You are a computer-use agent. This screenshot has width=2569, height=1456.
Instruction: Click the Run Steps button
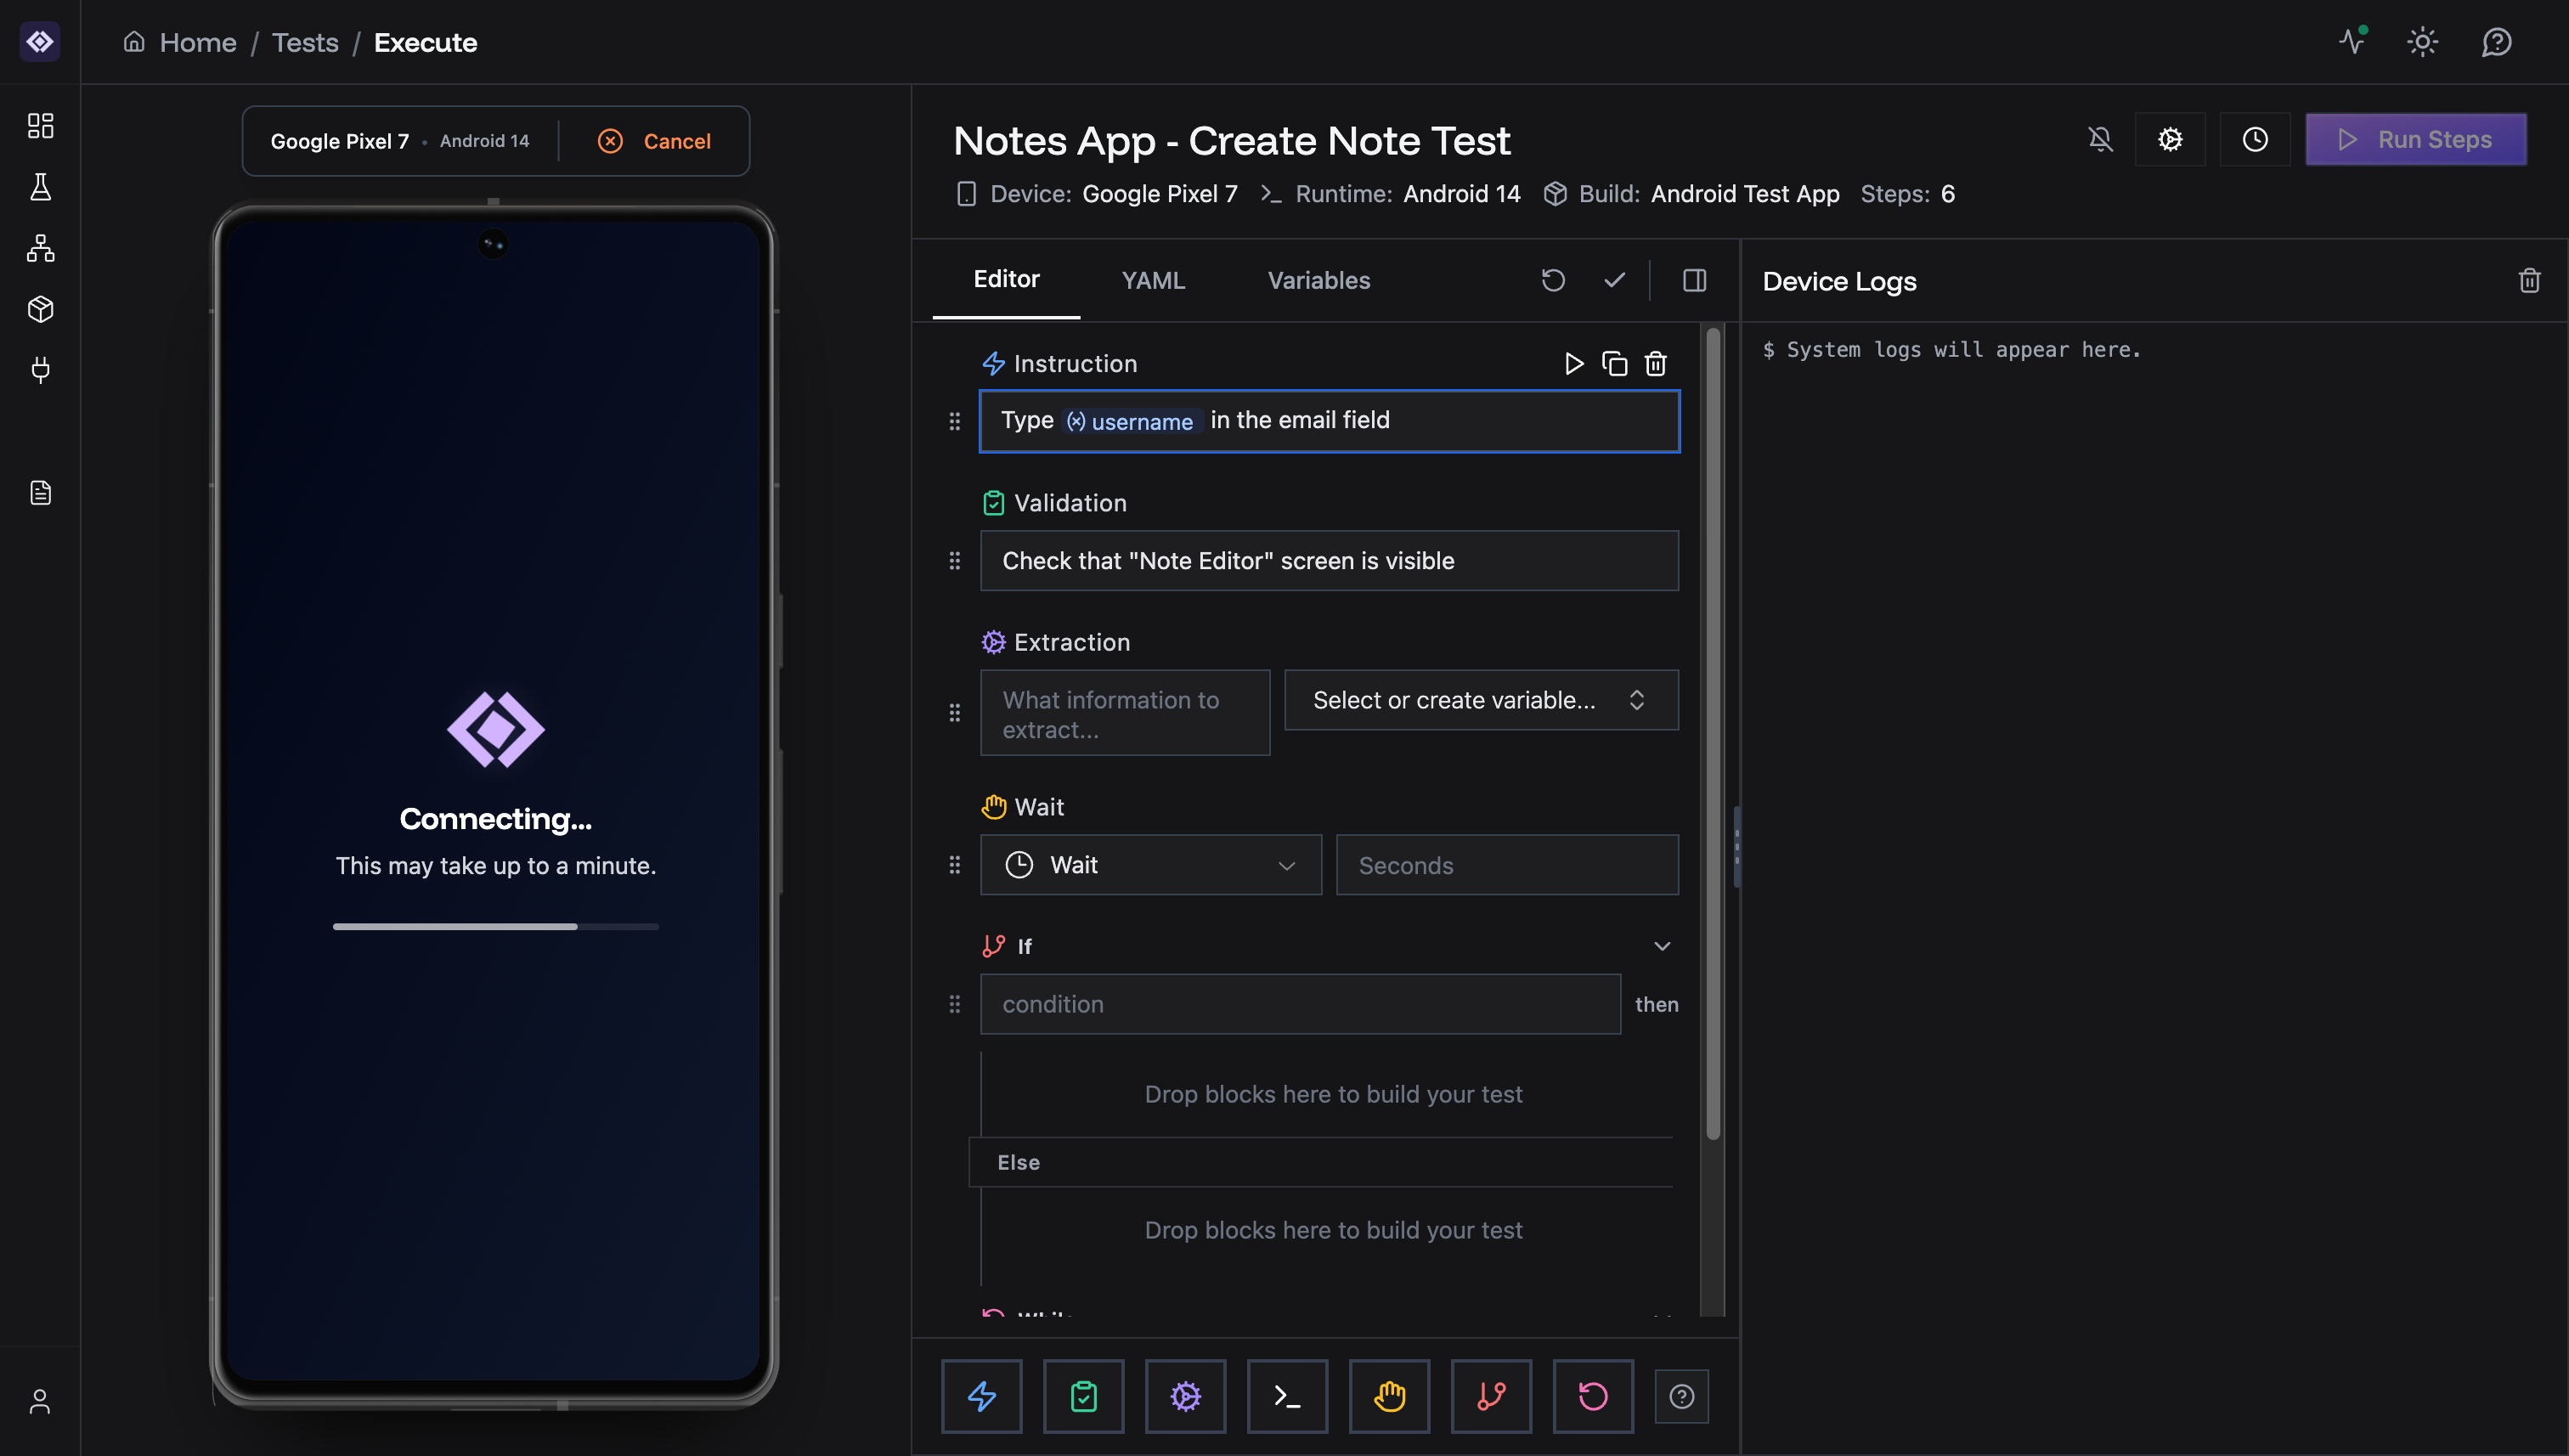(x=2415, y=139)
